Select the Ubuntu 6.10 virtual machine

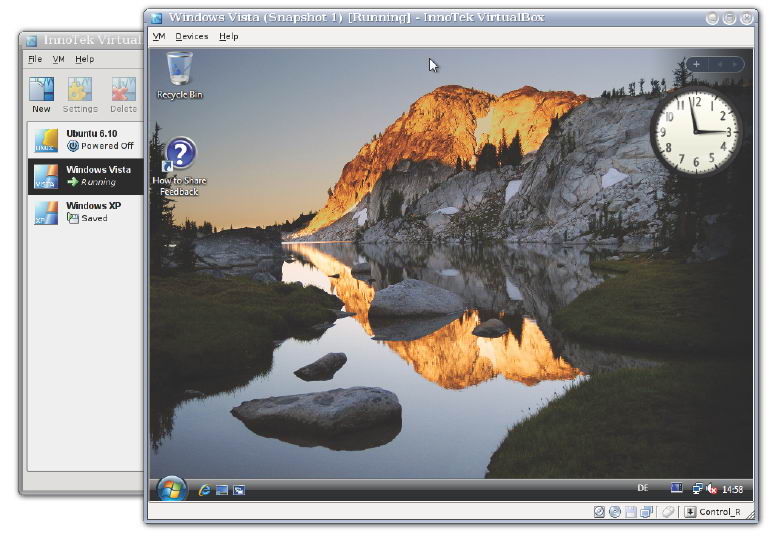[x=86, y=140]
